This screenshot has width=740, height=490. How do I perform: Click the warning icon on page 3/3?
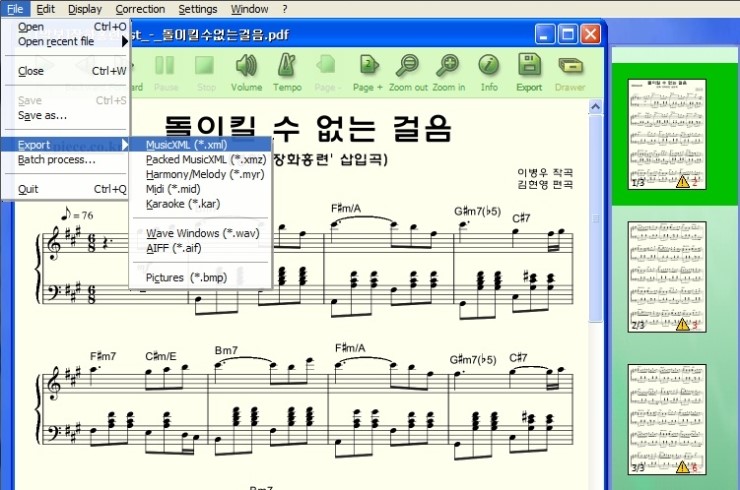(x=682, y=467)
